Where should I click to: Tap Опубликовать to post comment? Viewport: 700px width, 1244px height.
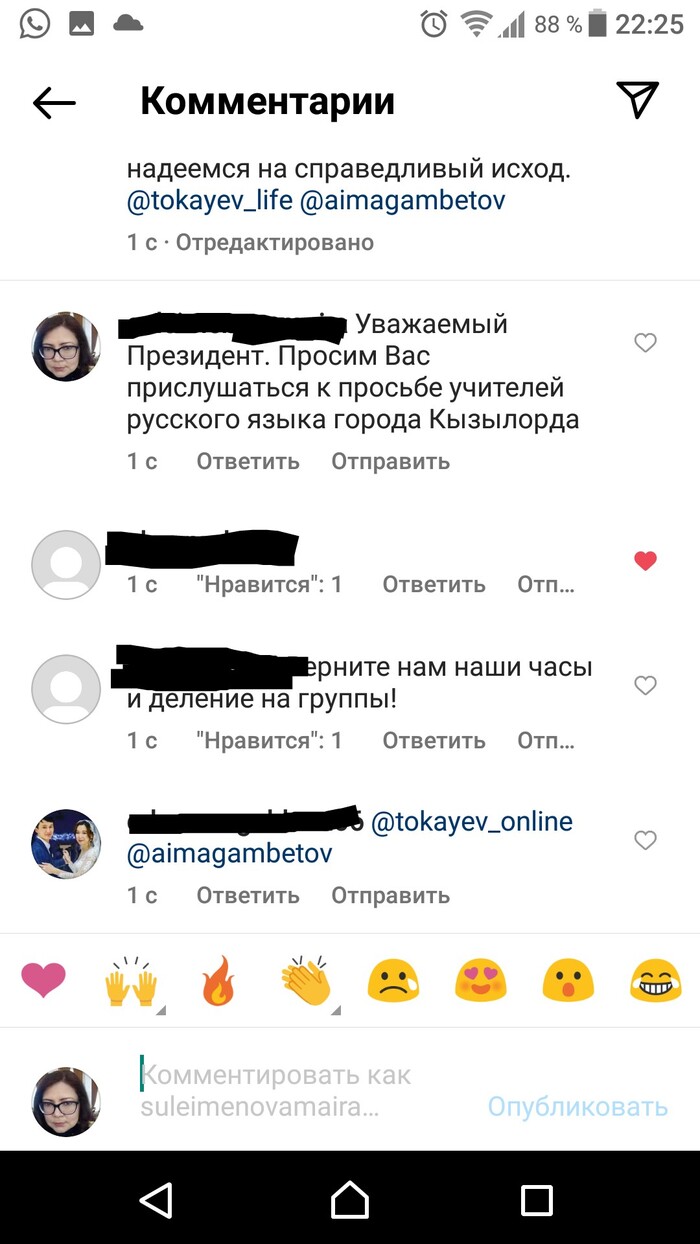coord(577,1107)
